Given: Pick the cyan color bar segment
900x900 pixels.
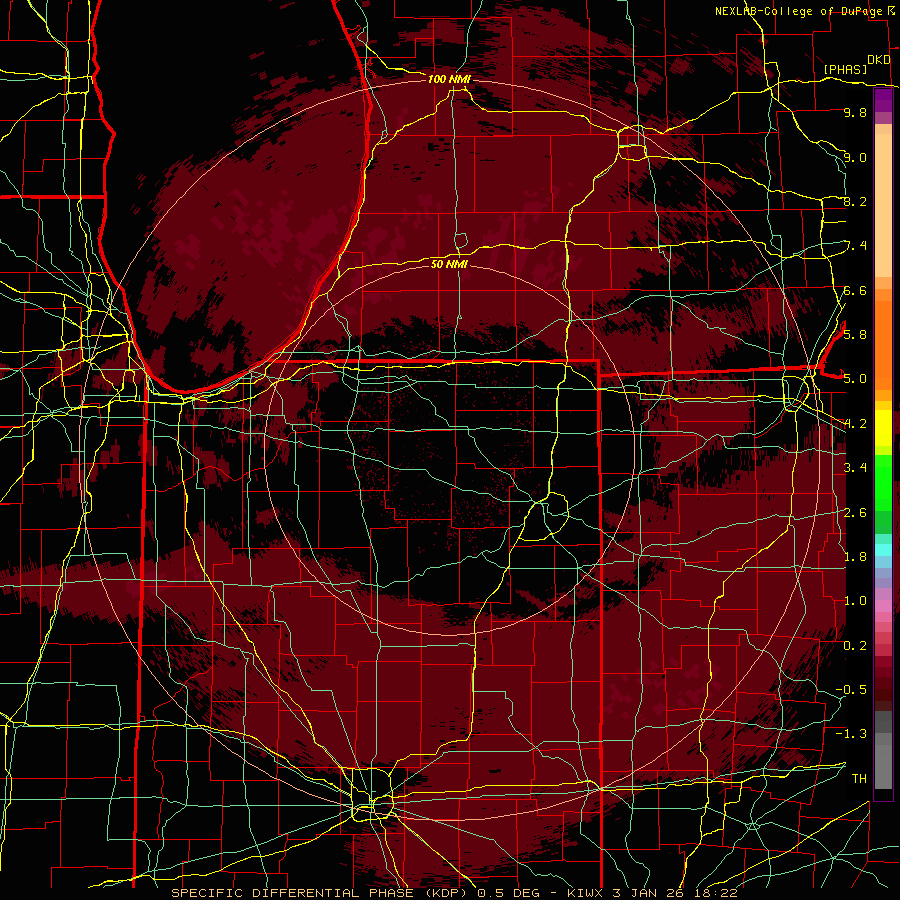Looking at the screenshot, I should 883,550.
